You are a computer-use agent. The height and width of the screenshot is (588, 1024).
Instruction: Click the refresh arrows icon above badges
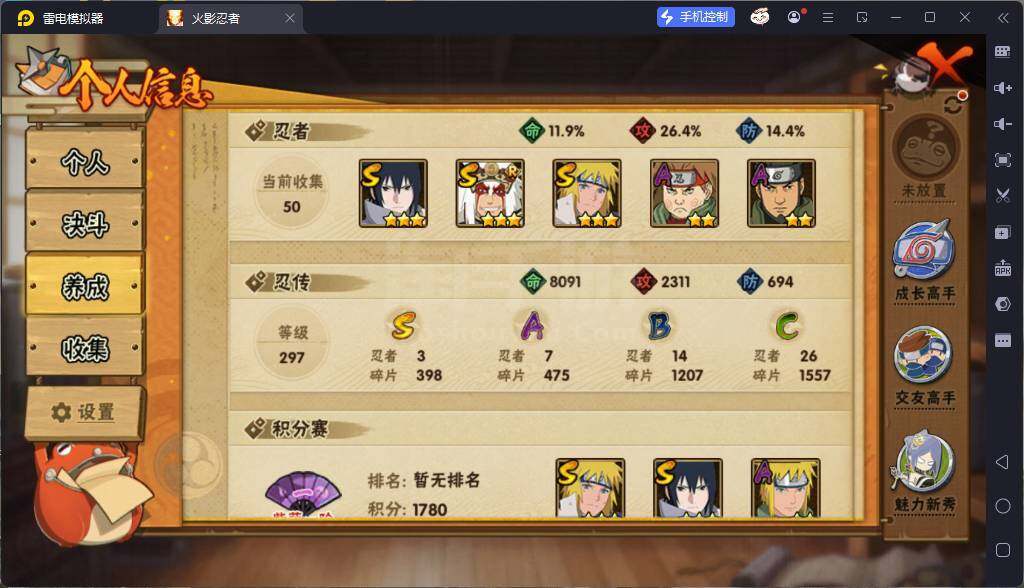(x=953, y=105)
